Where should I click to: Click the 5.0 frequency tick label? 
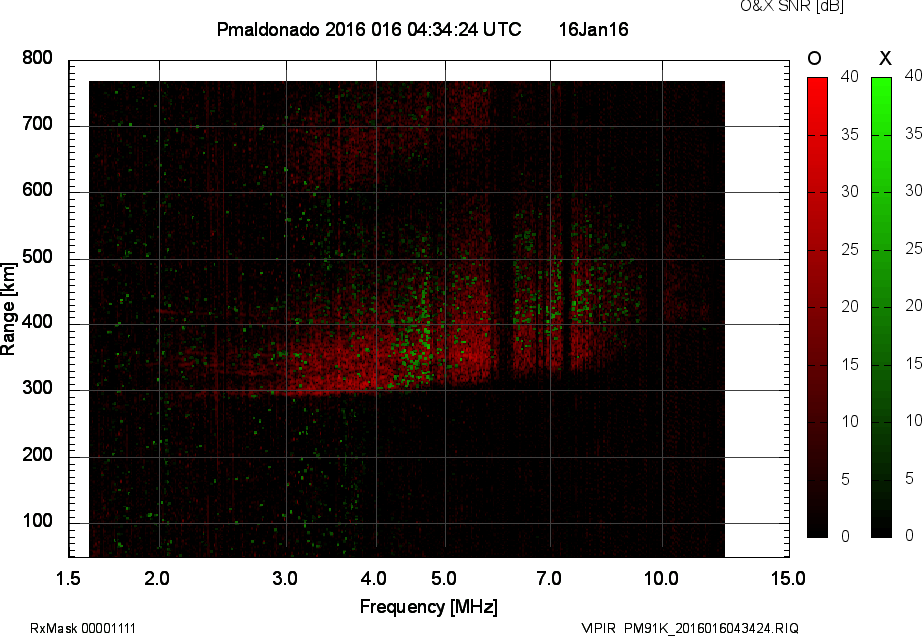[444, 578]
